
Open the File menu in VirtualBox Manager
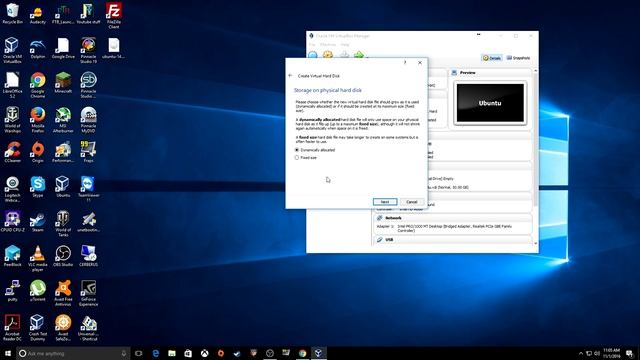pyautogui.click(x=312, y=44)
